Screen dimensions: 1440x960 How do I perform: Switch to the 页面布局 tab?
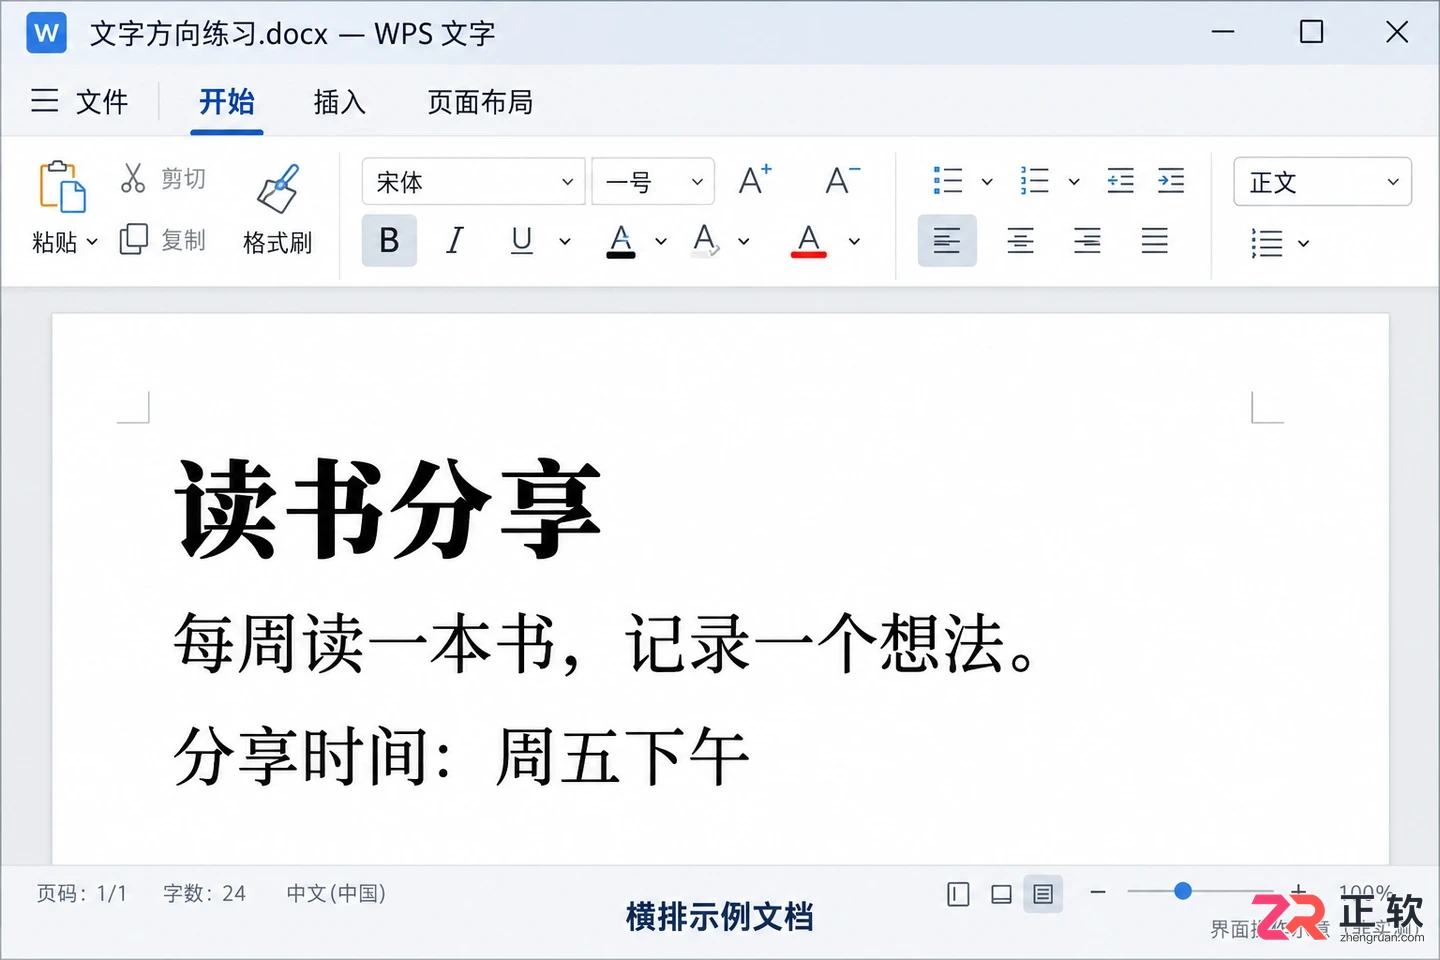click(480, 101)
